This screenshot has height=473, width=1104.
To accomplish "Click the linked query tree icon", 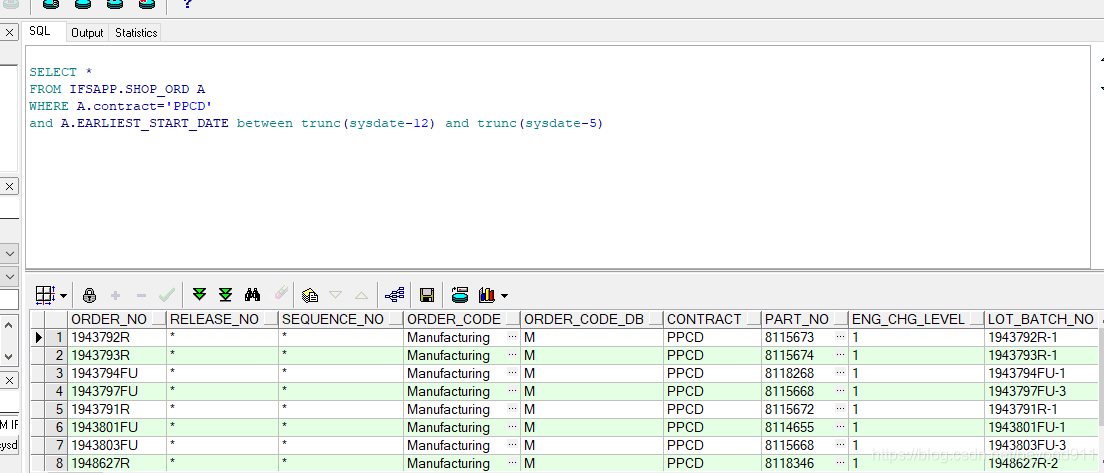I will click(x=395, y=295).
